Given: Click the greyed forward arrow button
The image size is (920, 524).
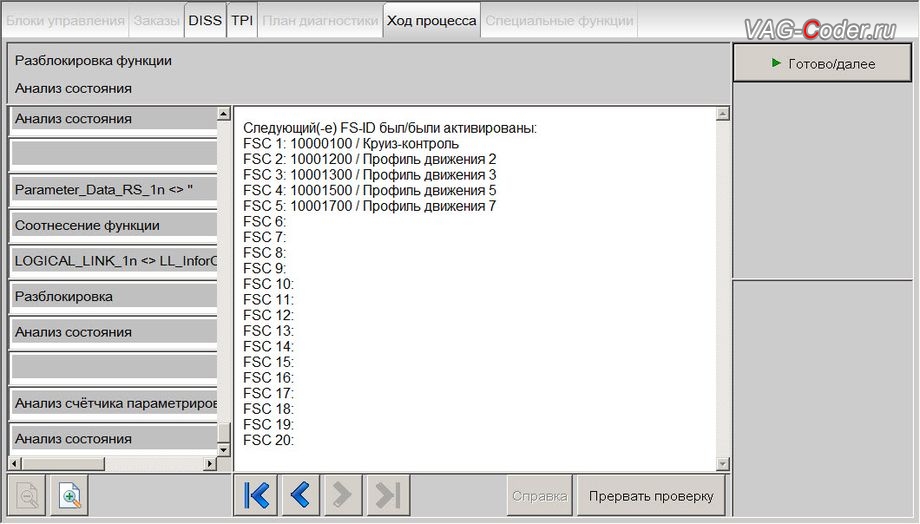Looking at the screenshot, I should click(x=342, y=495).
